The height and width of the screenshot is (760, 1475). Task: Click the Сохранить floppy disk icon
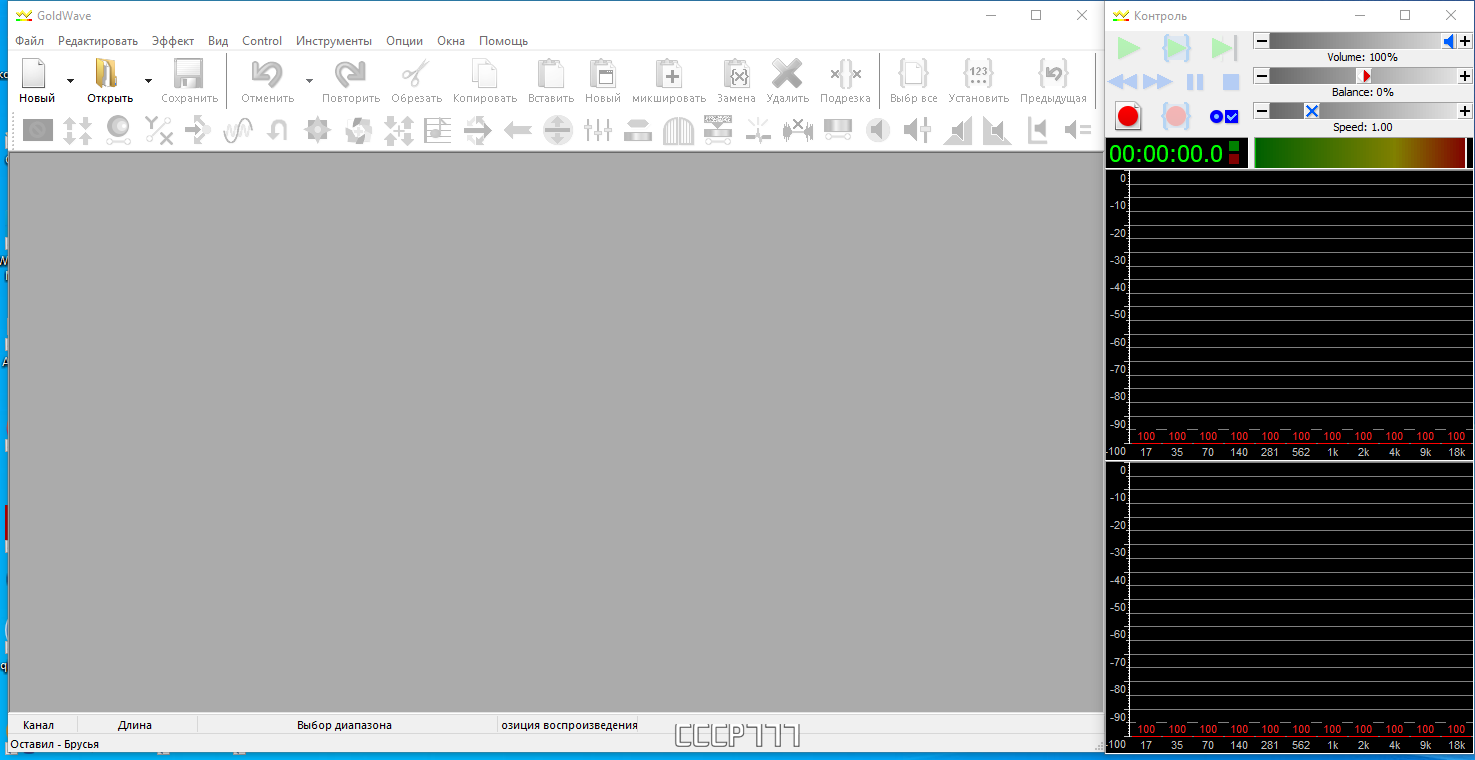[188, 75]
